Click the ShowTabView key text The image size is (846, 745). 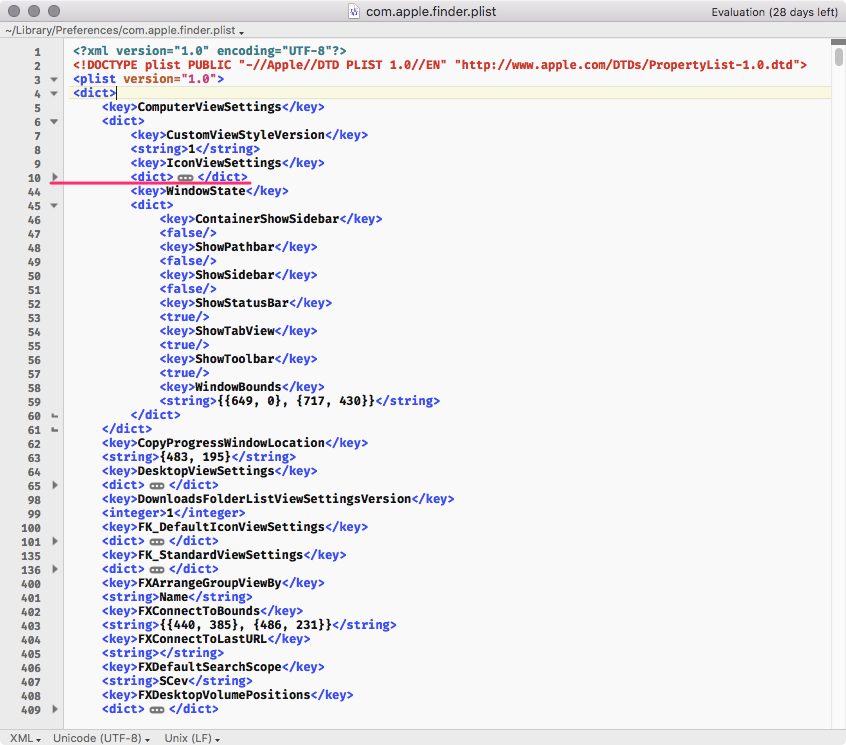[x=235, y=331]
